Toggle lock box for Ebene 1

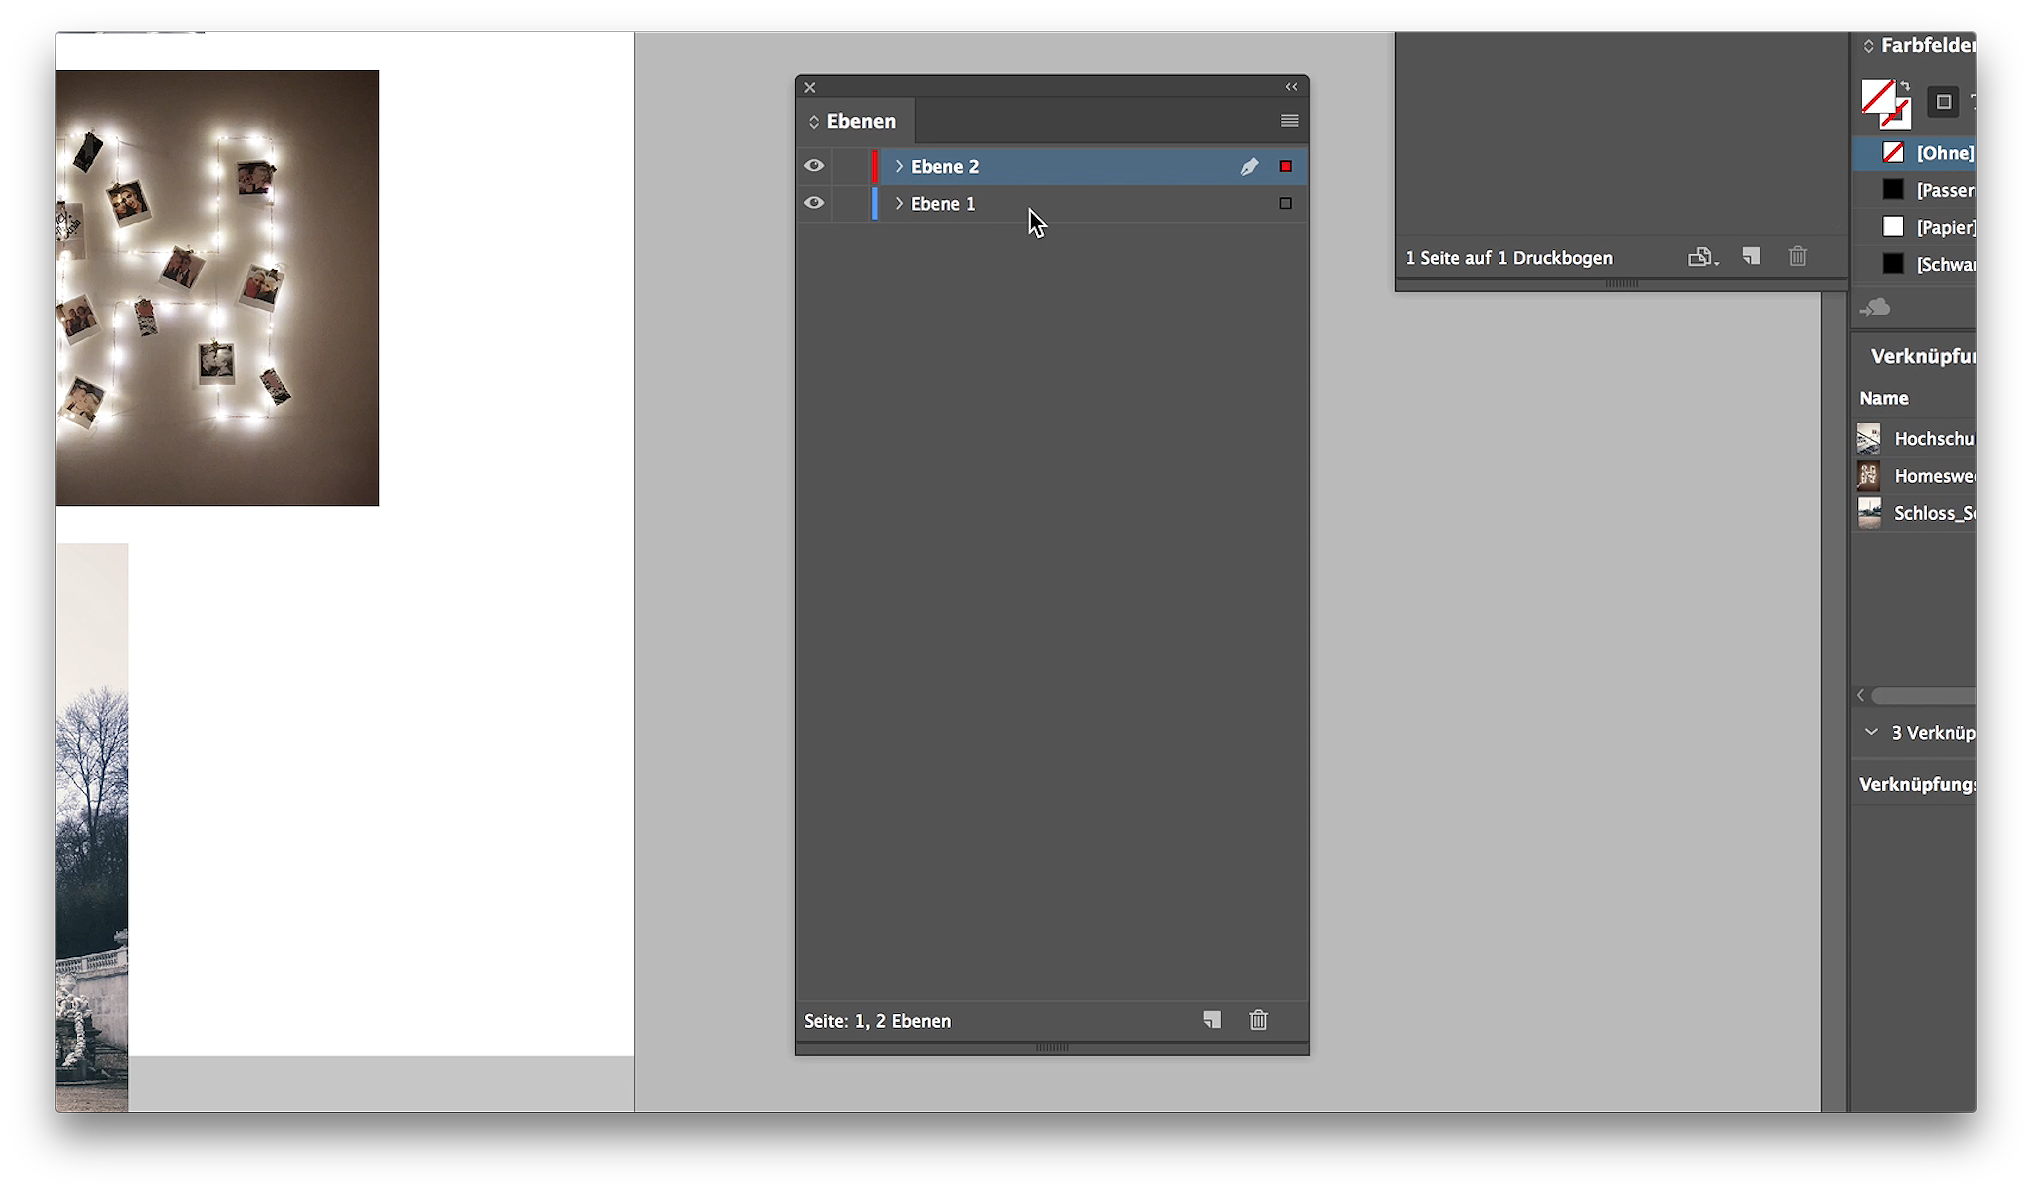click(849, 203)
